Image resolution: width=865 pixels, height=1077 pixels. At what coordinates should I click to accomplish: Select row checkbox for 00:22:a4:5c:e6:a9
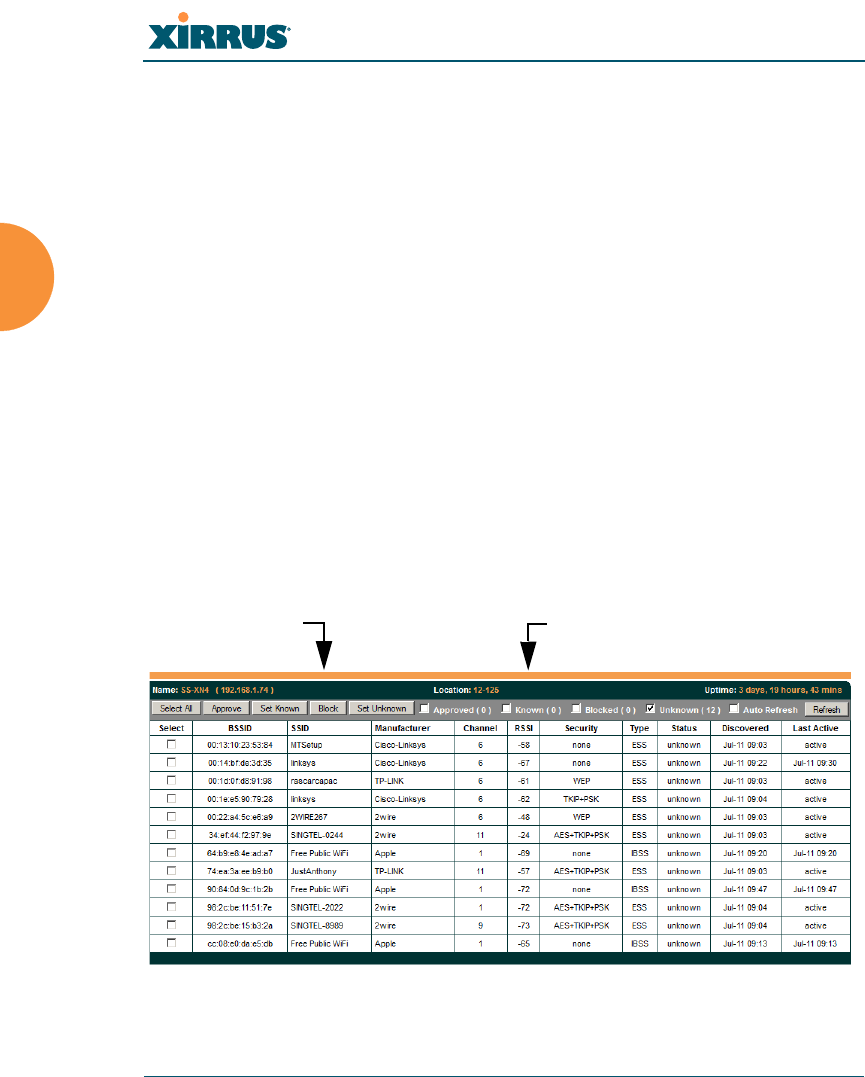pos(171,817)
